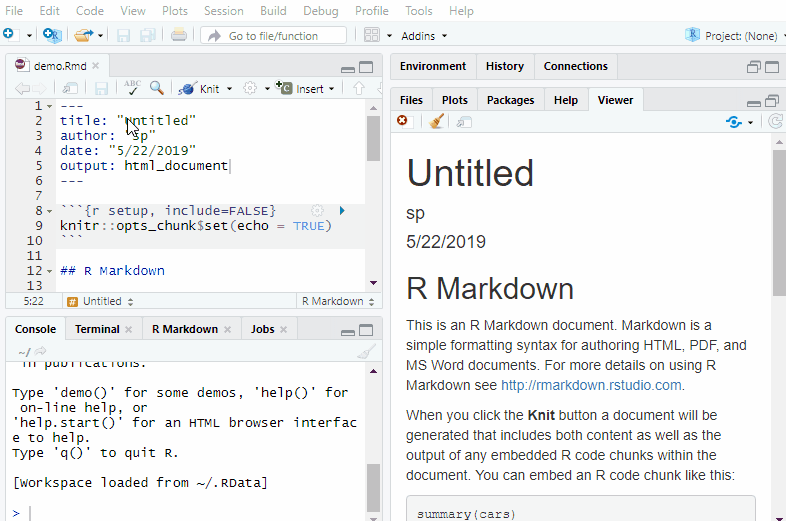Expand the recent files dropdown arrow

click(x=100, y=36)
